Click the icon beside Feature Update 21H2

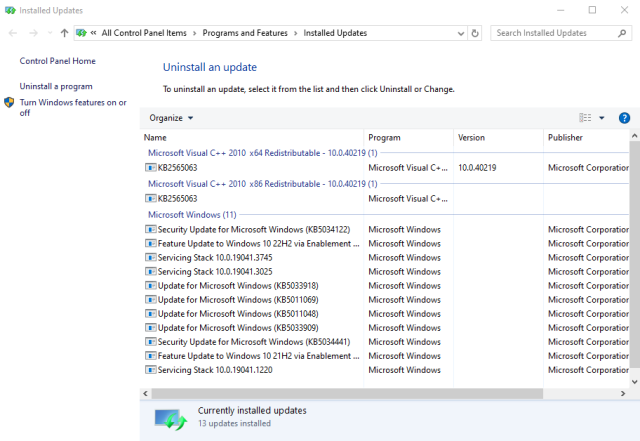tap(151, 356)
